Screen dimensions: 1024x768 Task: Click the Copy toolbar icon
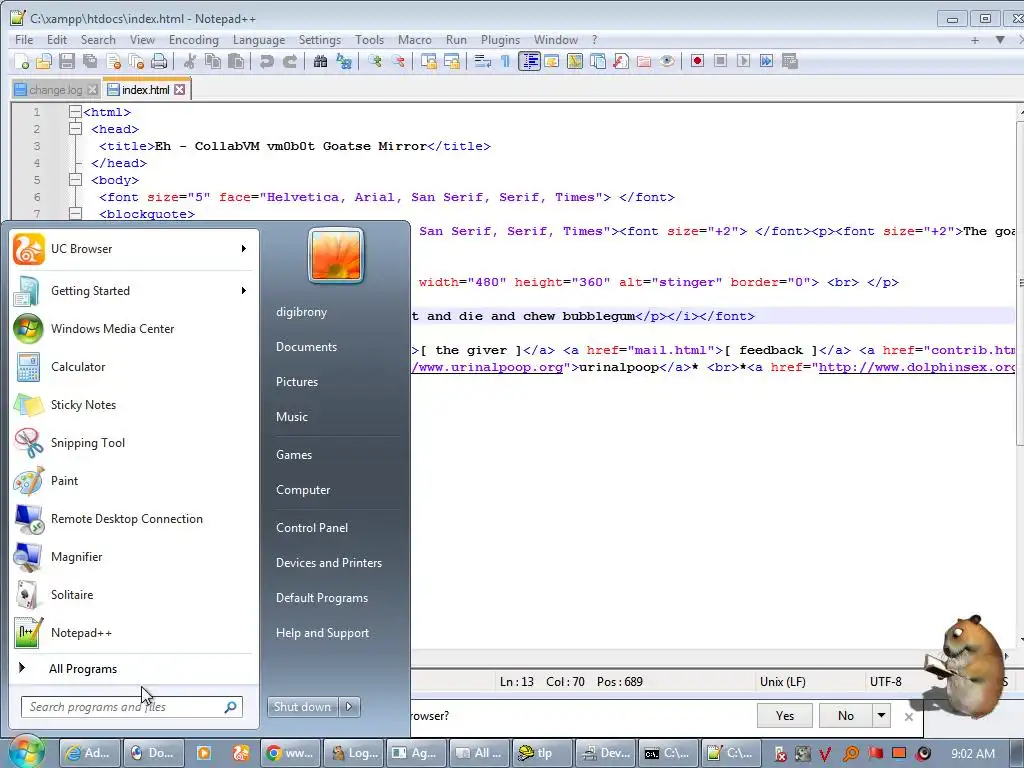point(212,61)
